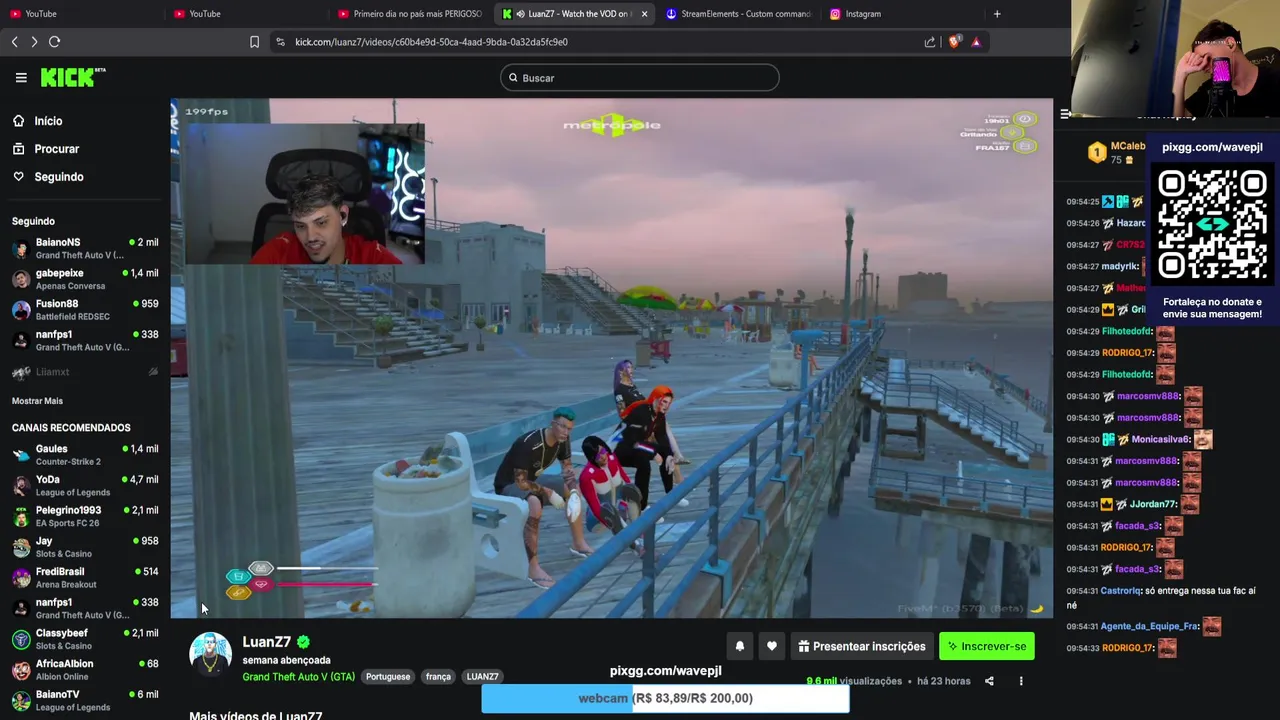Click the gold rank 1 badge in chat
The width and height of the screenshot is (1280, 720).
tap(1097, 152)
